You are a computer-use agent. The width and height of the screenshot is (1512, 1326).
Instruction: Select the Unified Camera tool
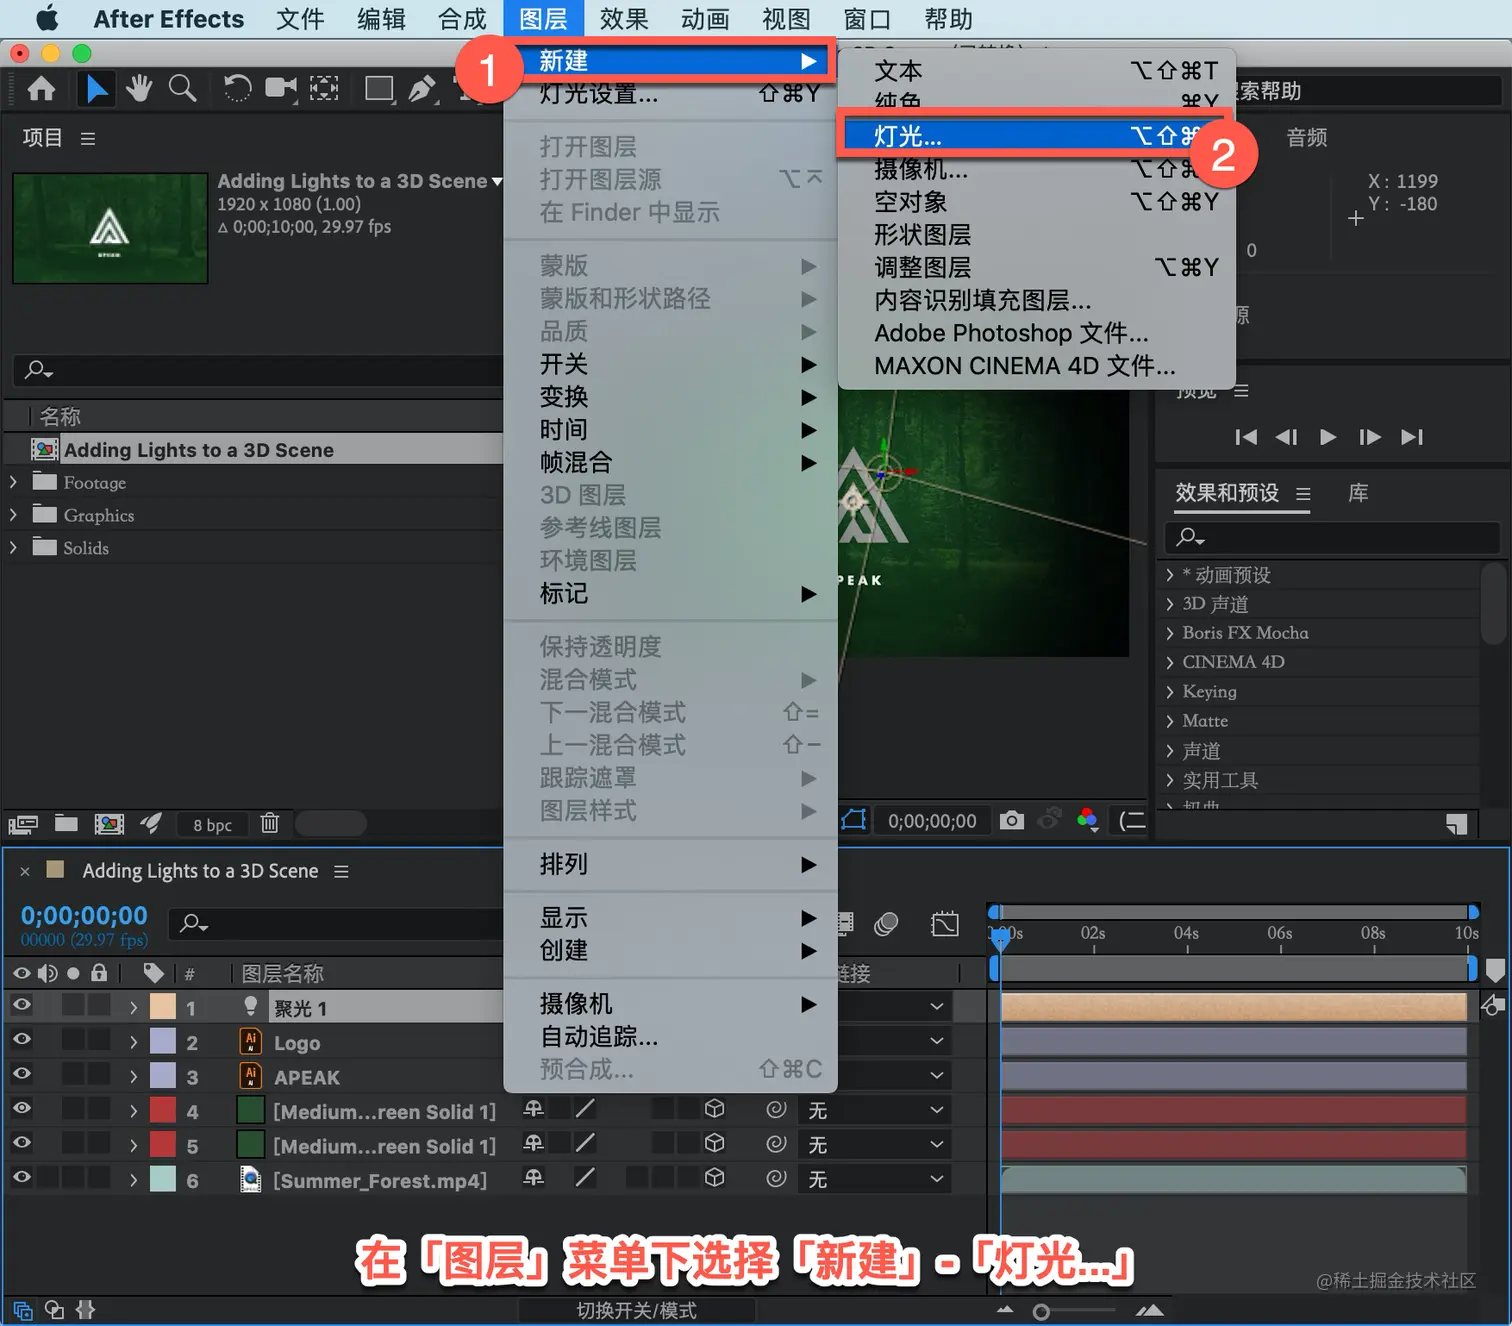coord(281,89)
